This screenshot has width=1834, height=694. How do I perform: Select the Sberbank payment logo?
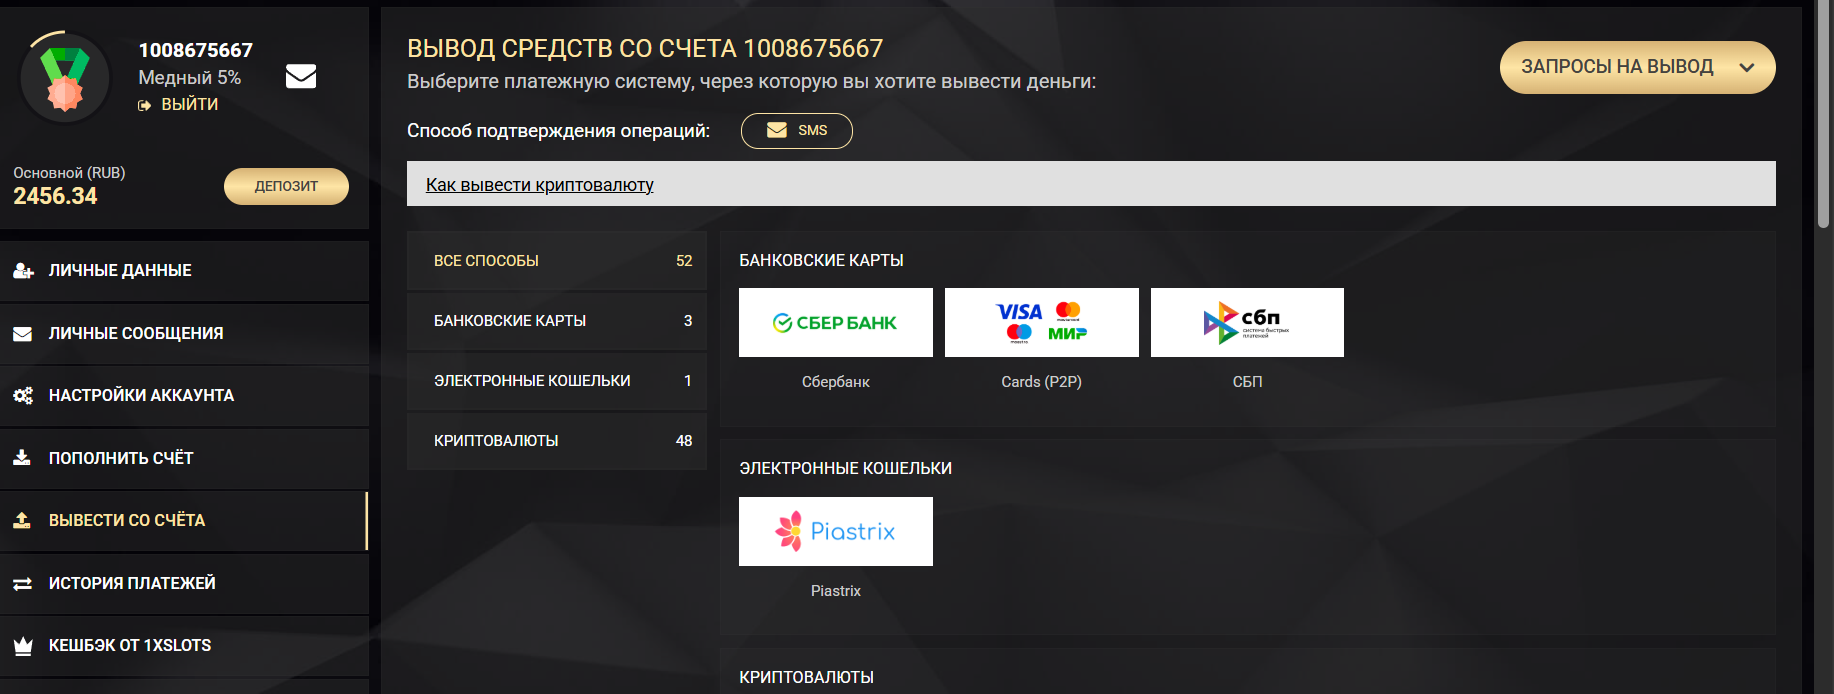click(x=835, y=322)
